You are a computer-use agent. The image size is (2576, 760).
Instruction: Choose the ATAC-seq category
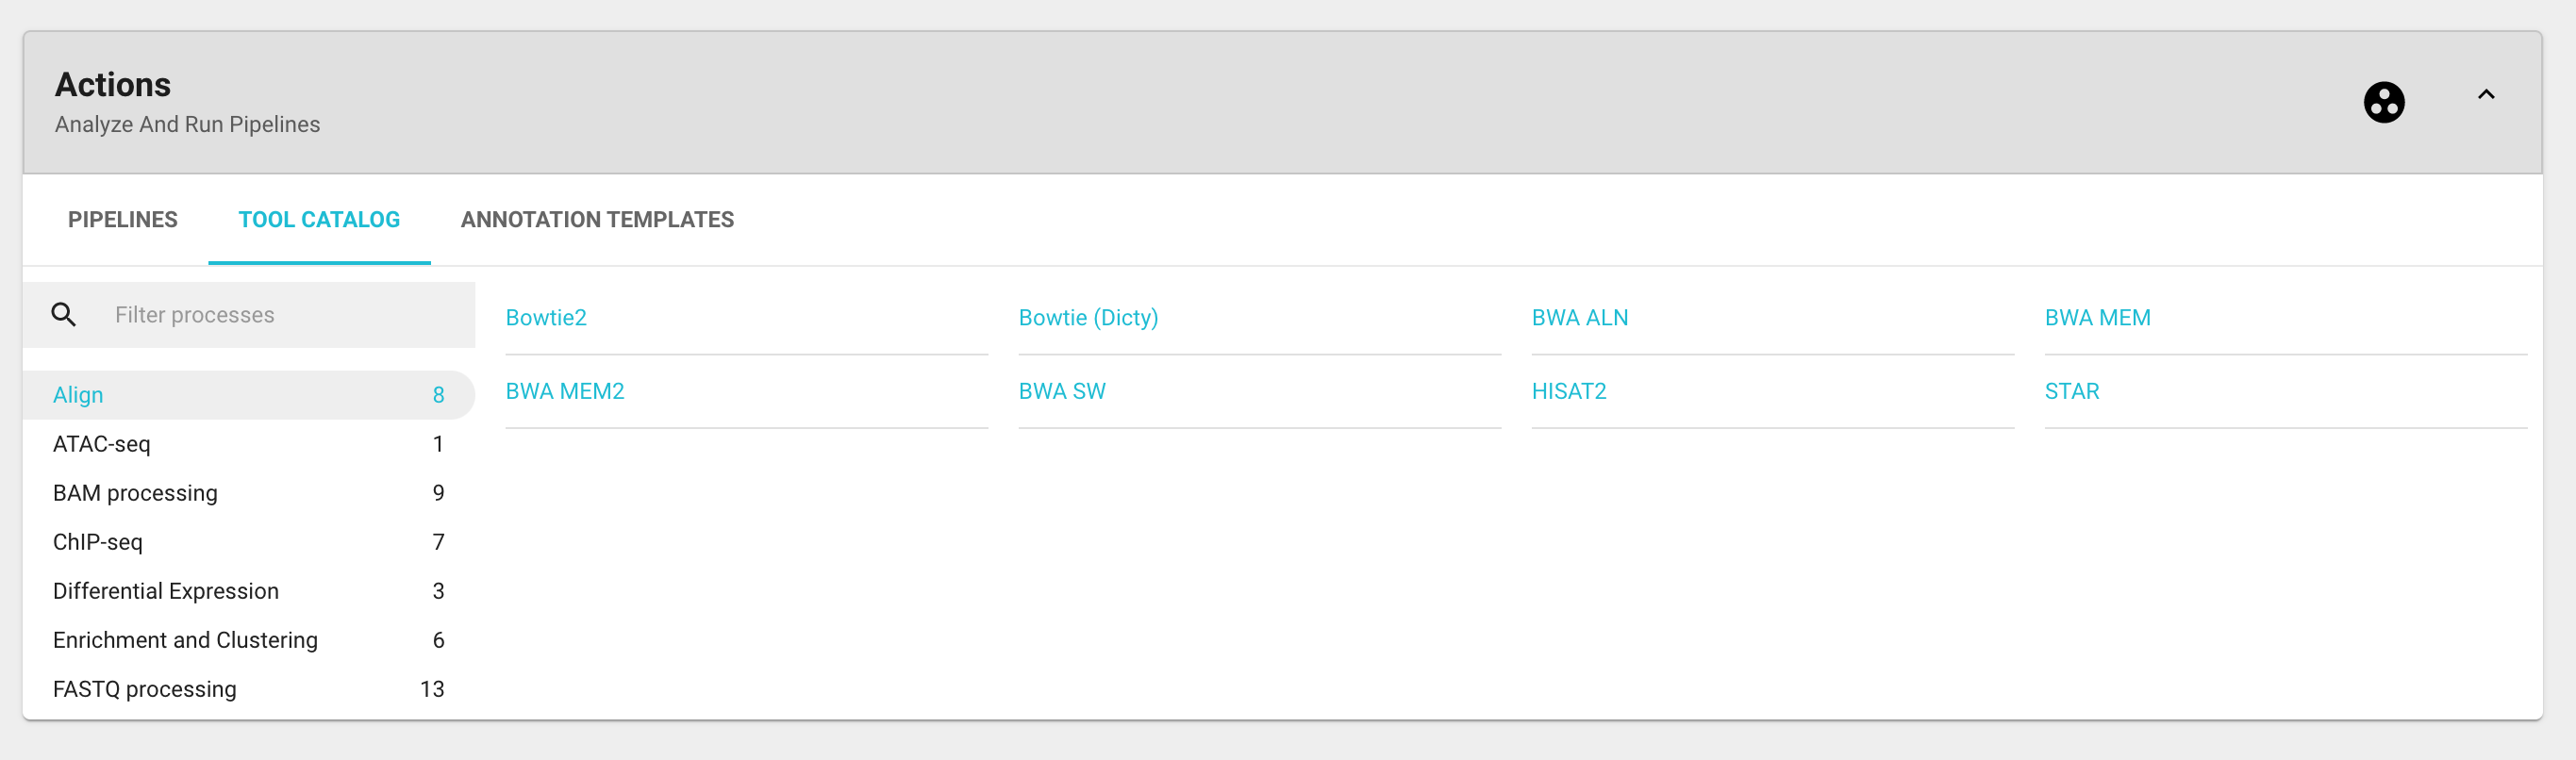(x=102, y=444)
